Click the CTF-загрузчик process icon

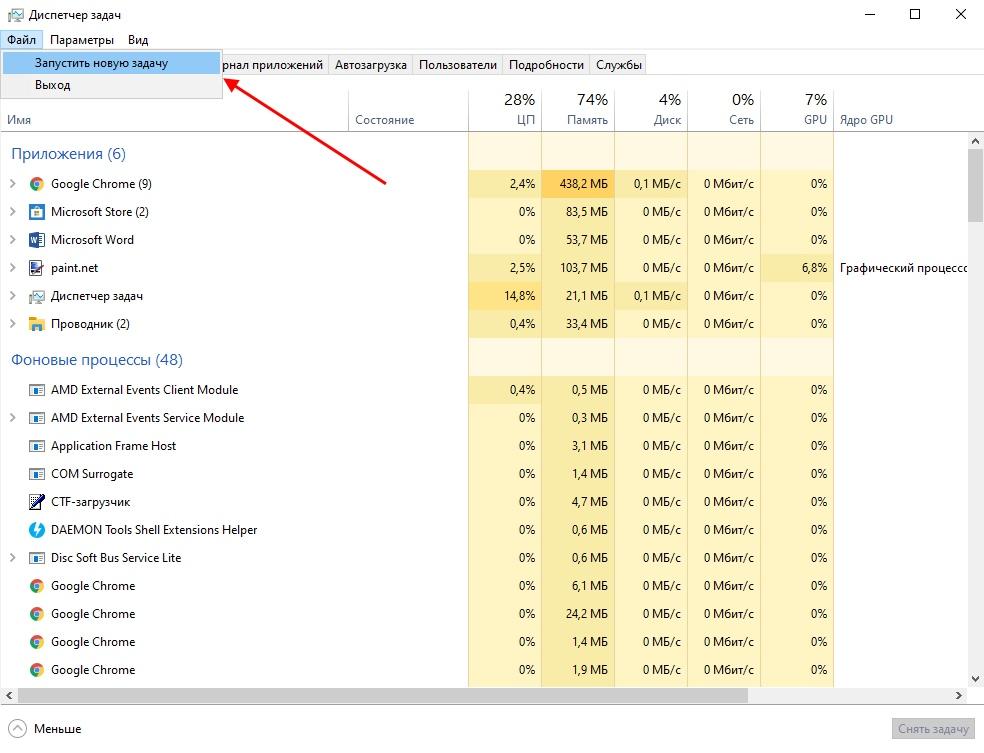click(37, 502)
